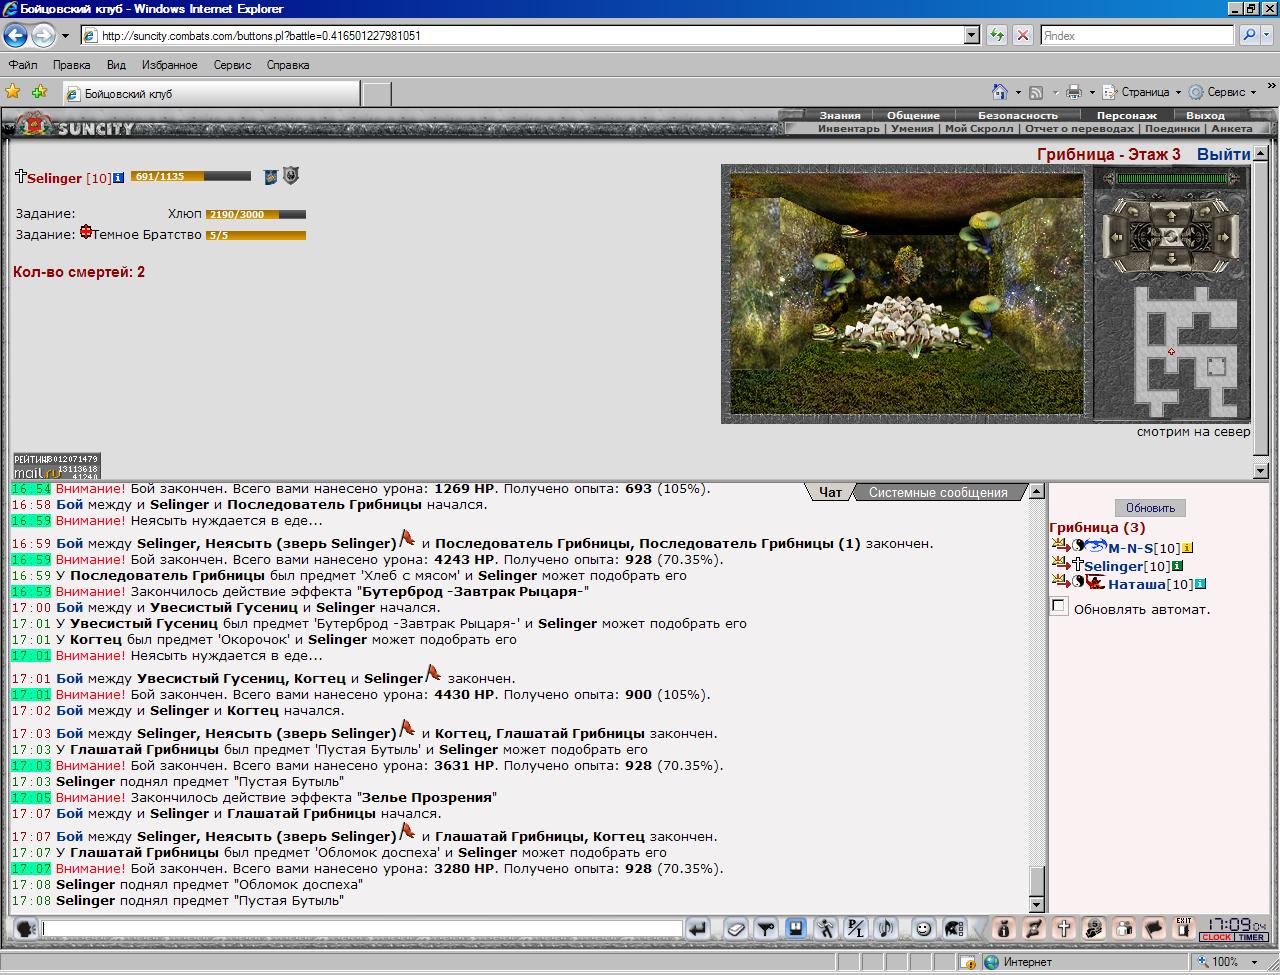Click inside the chat message input field

(362, 929)
